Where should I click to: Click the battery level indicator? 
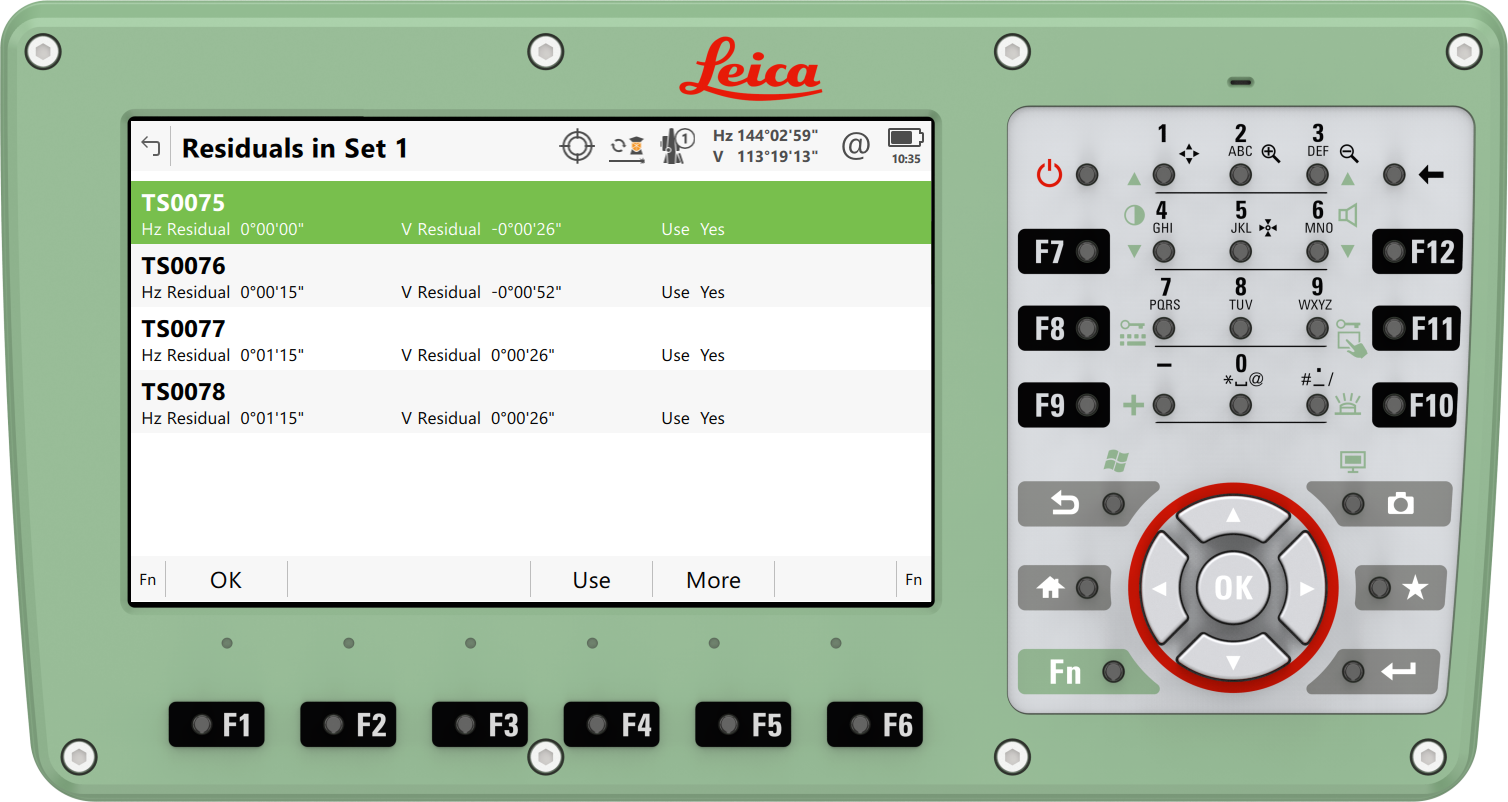[x=903, y=140]
